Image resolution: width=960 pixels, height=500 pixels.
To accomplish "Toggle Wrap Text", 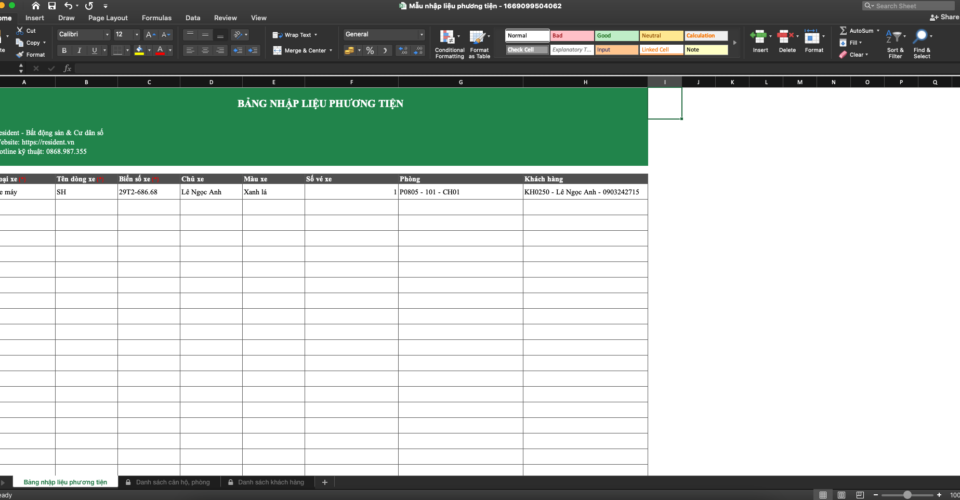I will (294, 35).
